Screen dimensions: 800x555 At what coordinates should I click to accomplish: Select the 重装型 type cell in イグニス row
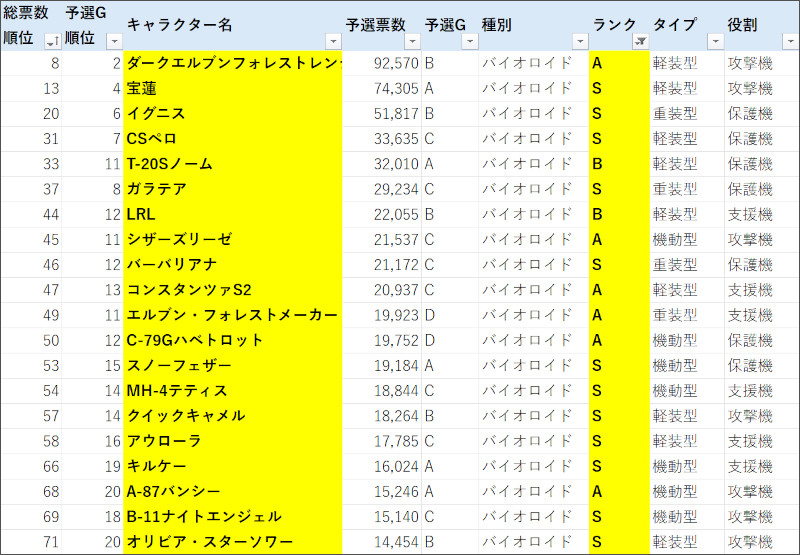(x=686, y=113)
